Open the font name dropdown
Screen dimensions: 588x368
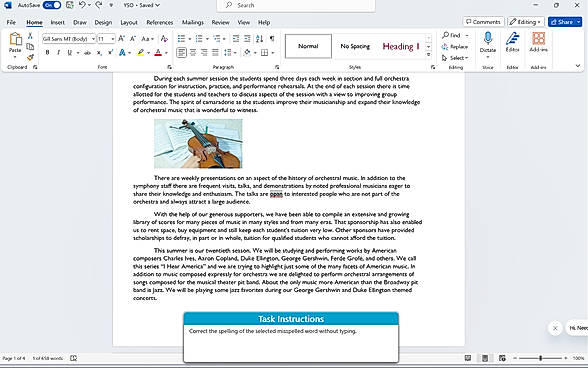tap(93, 39)
